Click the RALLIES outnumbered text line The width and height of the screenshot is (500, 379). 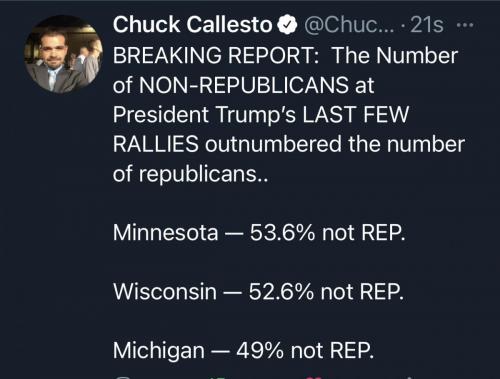pos(289,144)
